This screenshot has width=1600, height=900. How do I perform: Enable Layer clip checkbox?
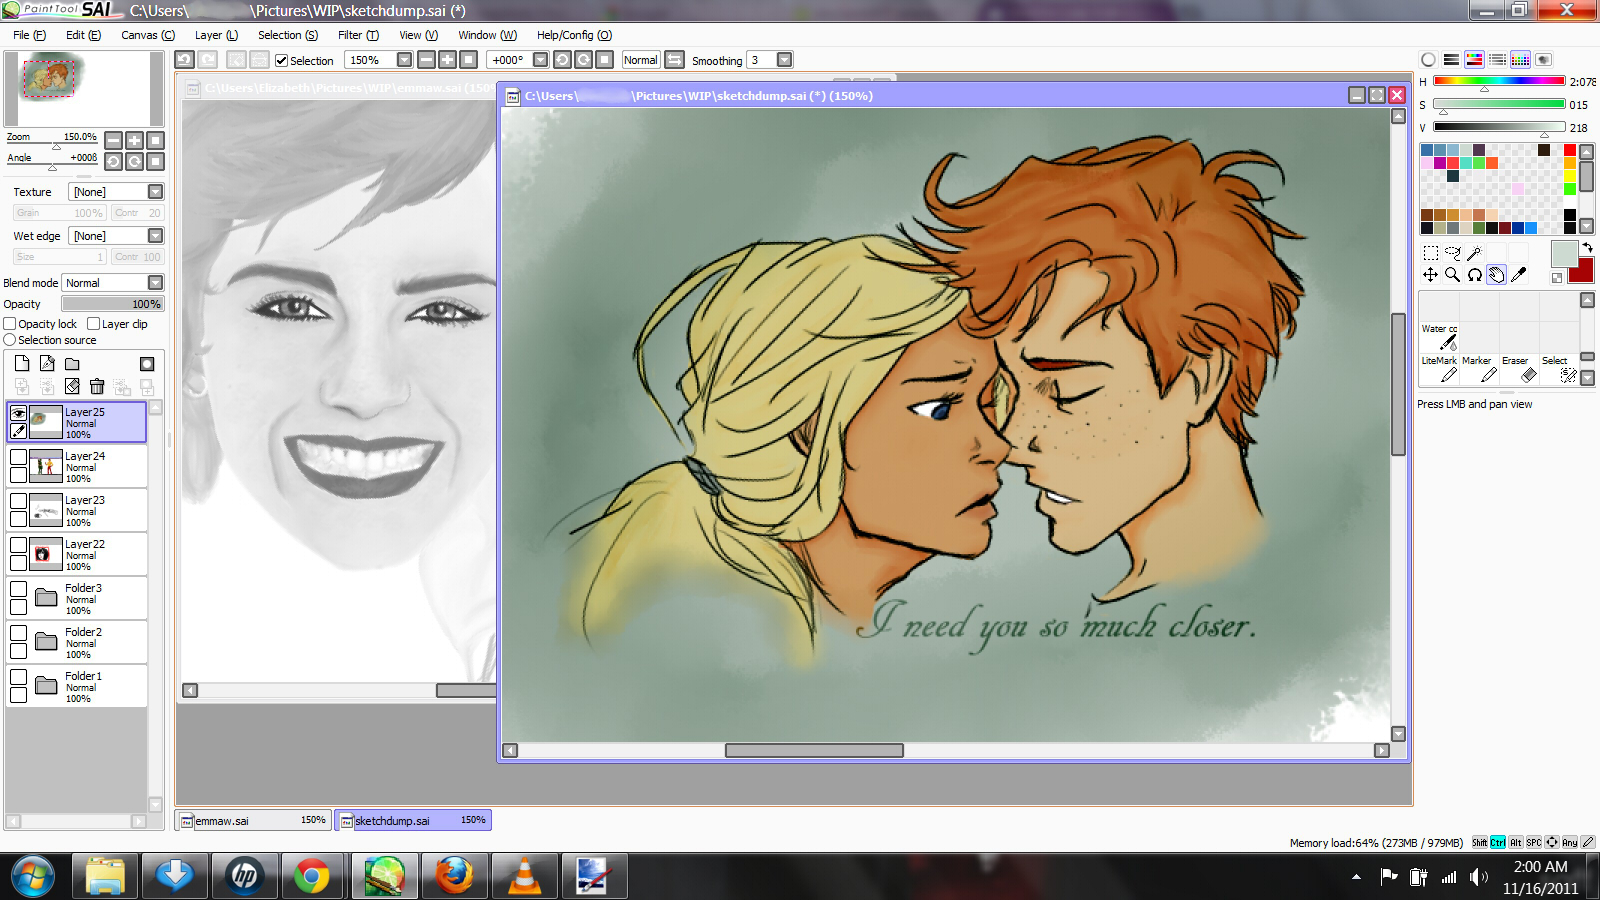(x=93, y=324)
